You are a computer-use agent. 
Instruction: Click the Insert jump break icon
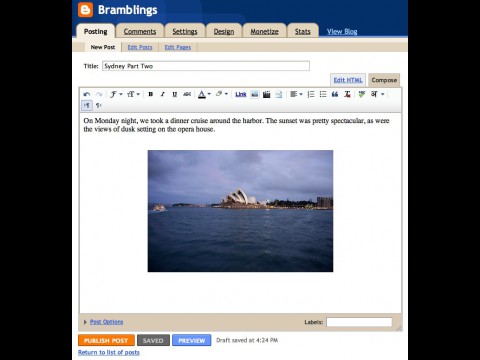[x=279, y=94]
